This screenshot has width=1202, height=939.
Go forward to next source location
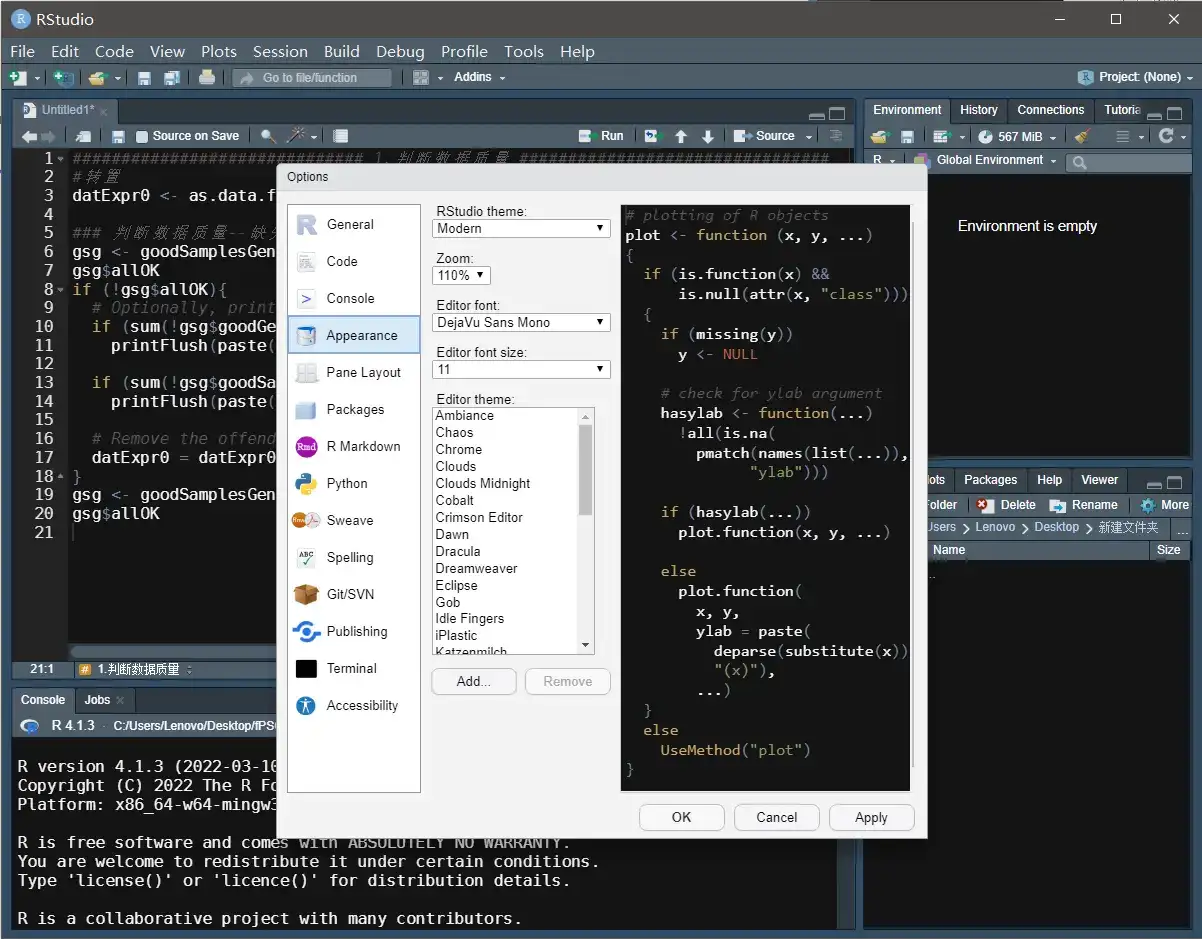(x=47, y=136)
